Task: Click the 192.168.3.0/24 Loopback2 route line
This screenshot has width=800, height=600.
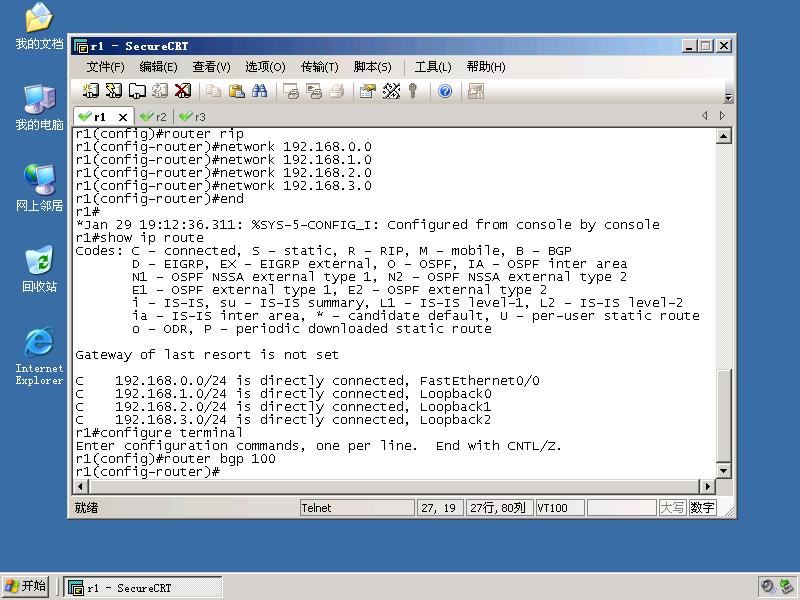Action: pyautogui.click(x=283, y=420)
